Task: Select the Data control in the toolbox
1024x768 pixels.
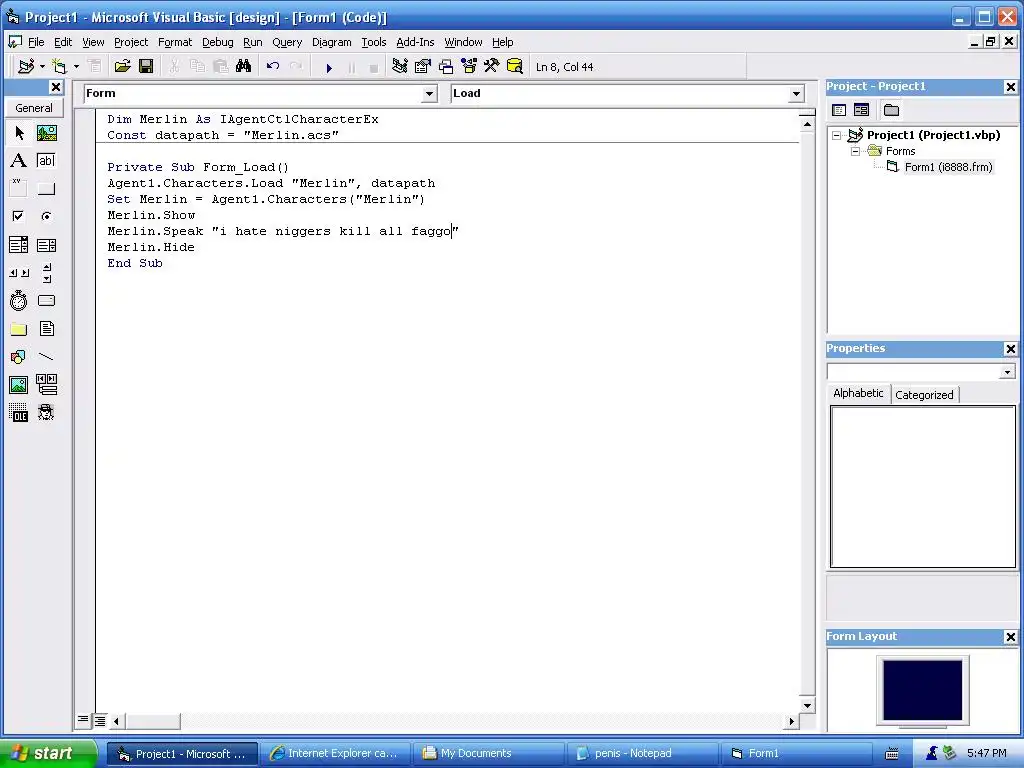Action: point(46,385)
